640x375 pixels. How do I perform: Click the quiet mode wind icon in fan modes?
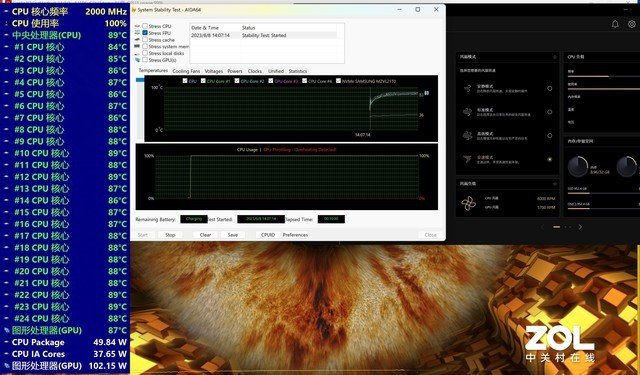point(468,88)
